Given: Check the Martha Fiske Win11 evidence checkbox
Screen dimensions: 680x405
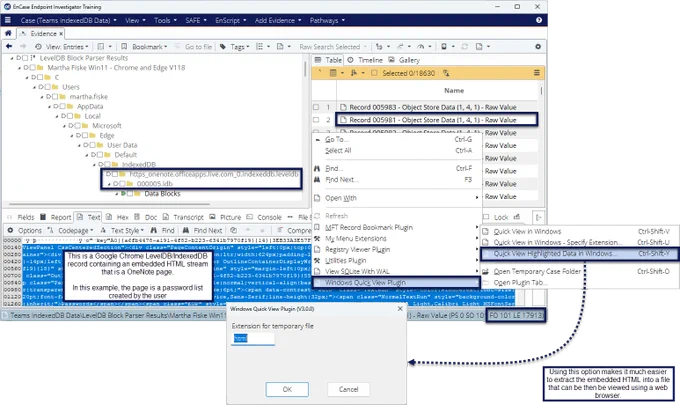Looking at the screenshot, I should (33, 68).
